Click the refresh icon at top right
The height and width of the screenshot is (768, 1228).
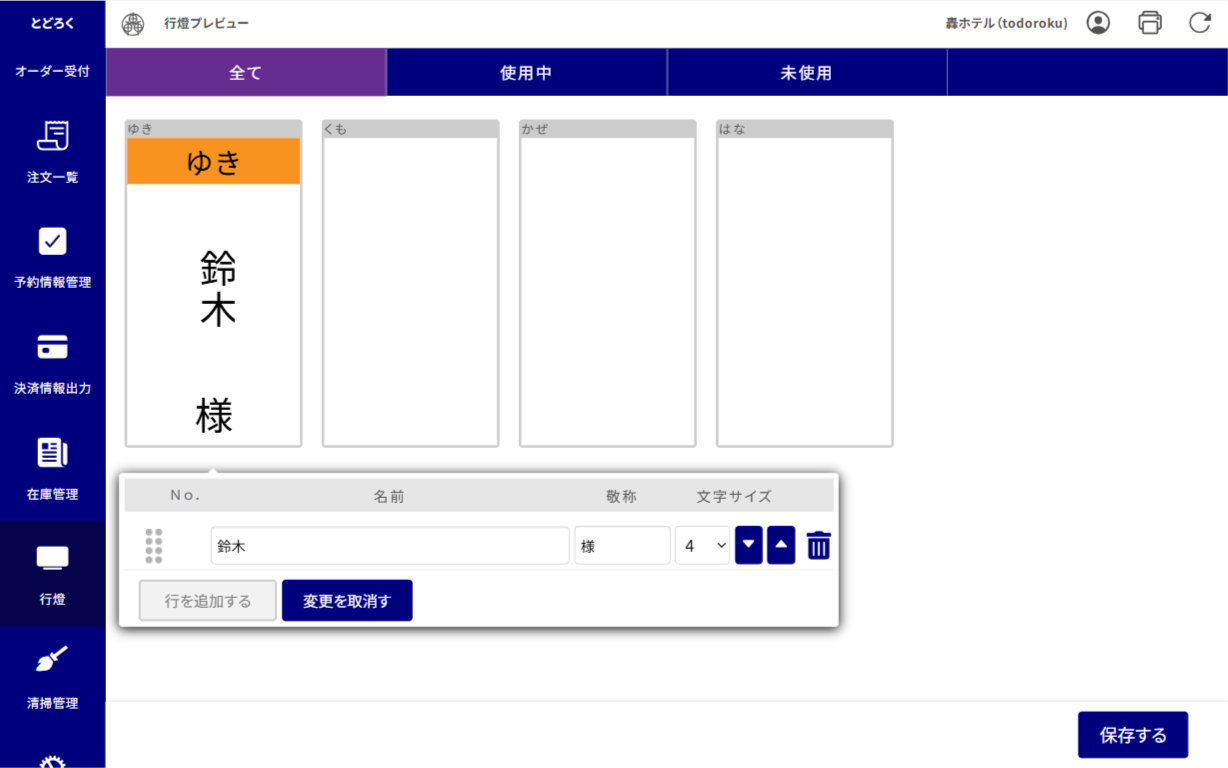coord(1200,23)
